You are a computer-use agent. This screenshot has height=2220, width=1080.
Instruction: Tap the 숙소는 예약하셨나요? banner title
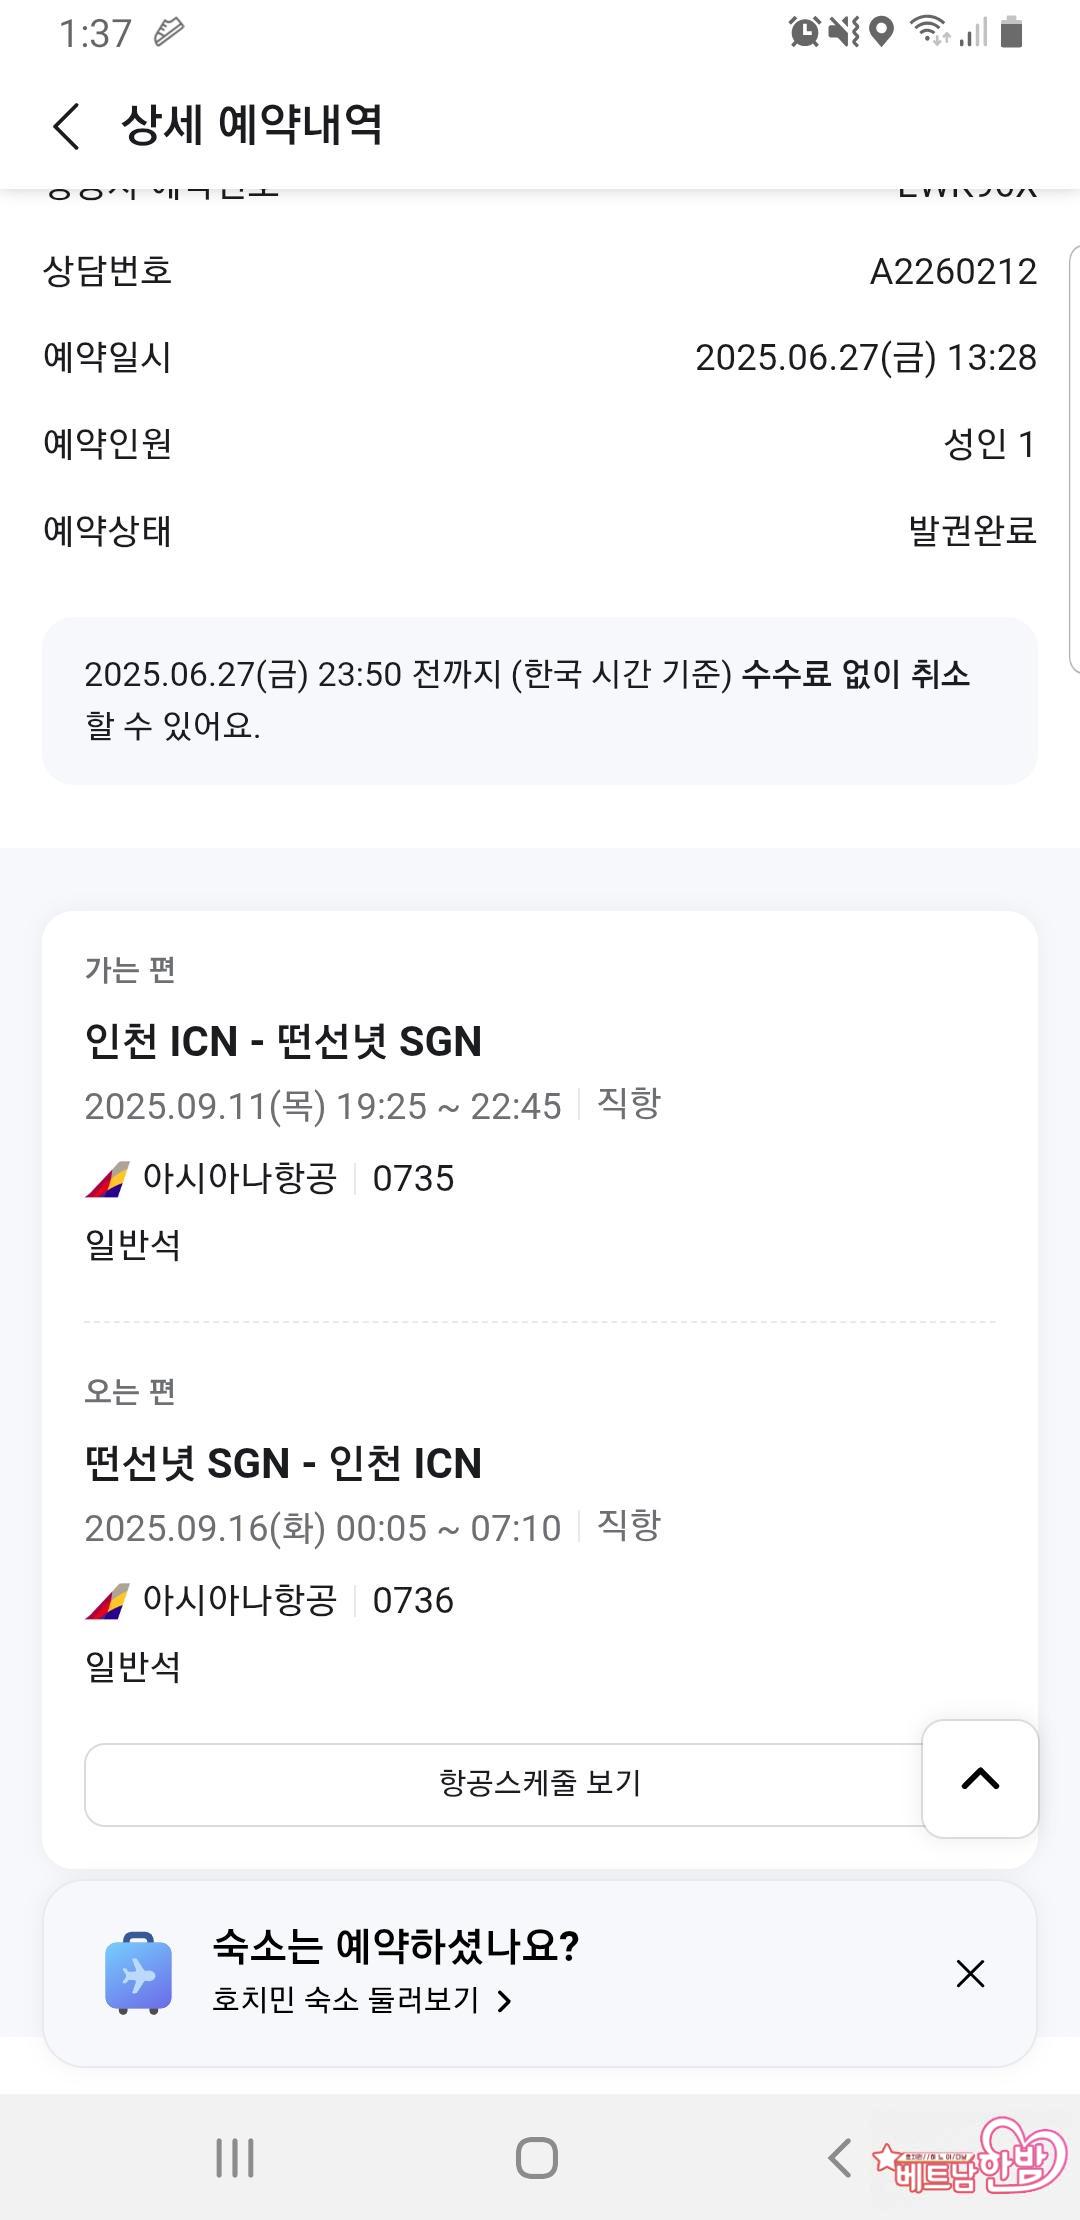pos(396,1946)
